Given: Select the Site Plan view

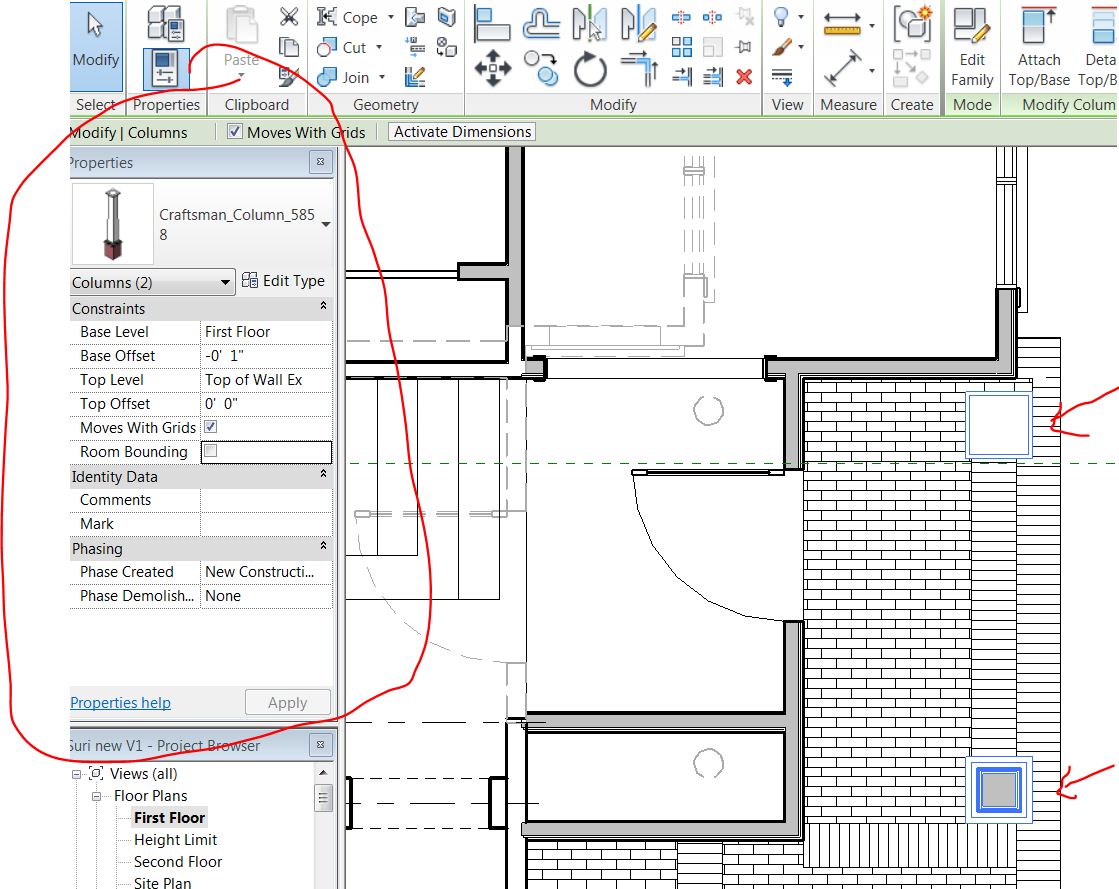Looking at the screenshot, I should tap(162, 882).
